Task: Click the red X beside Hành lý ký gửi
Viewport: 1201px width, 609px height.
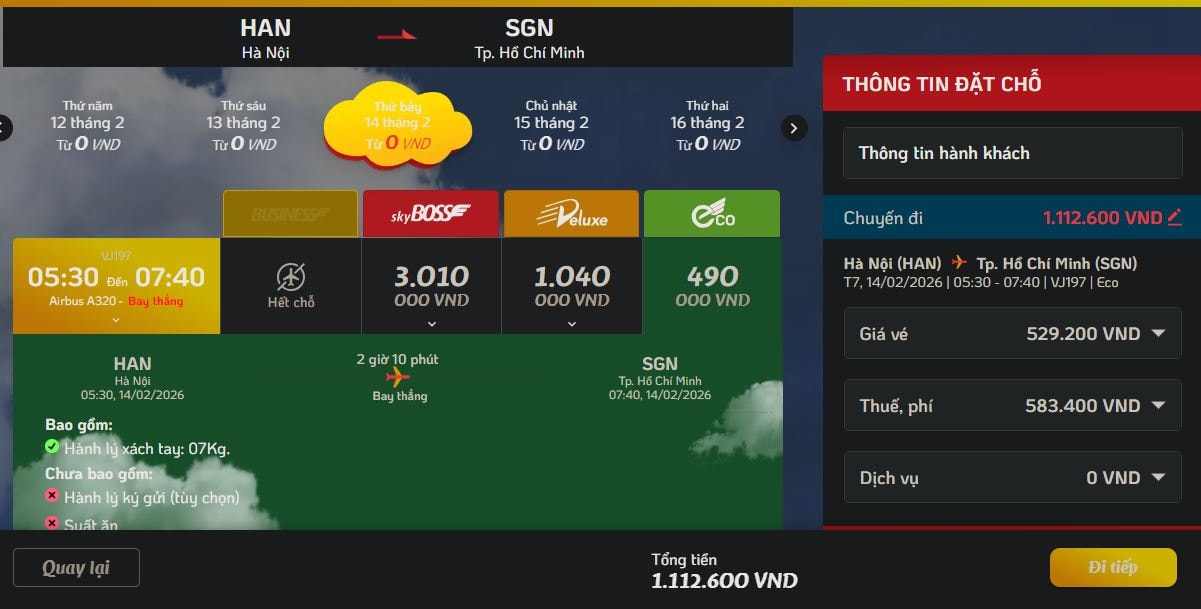Action: point(52,496)
